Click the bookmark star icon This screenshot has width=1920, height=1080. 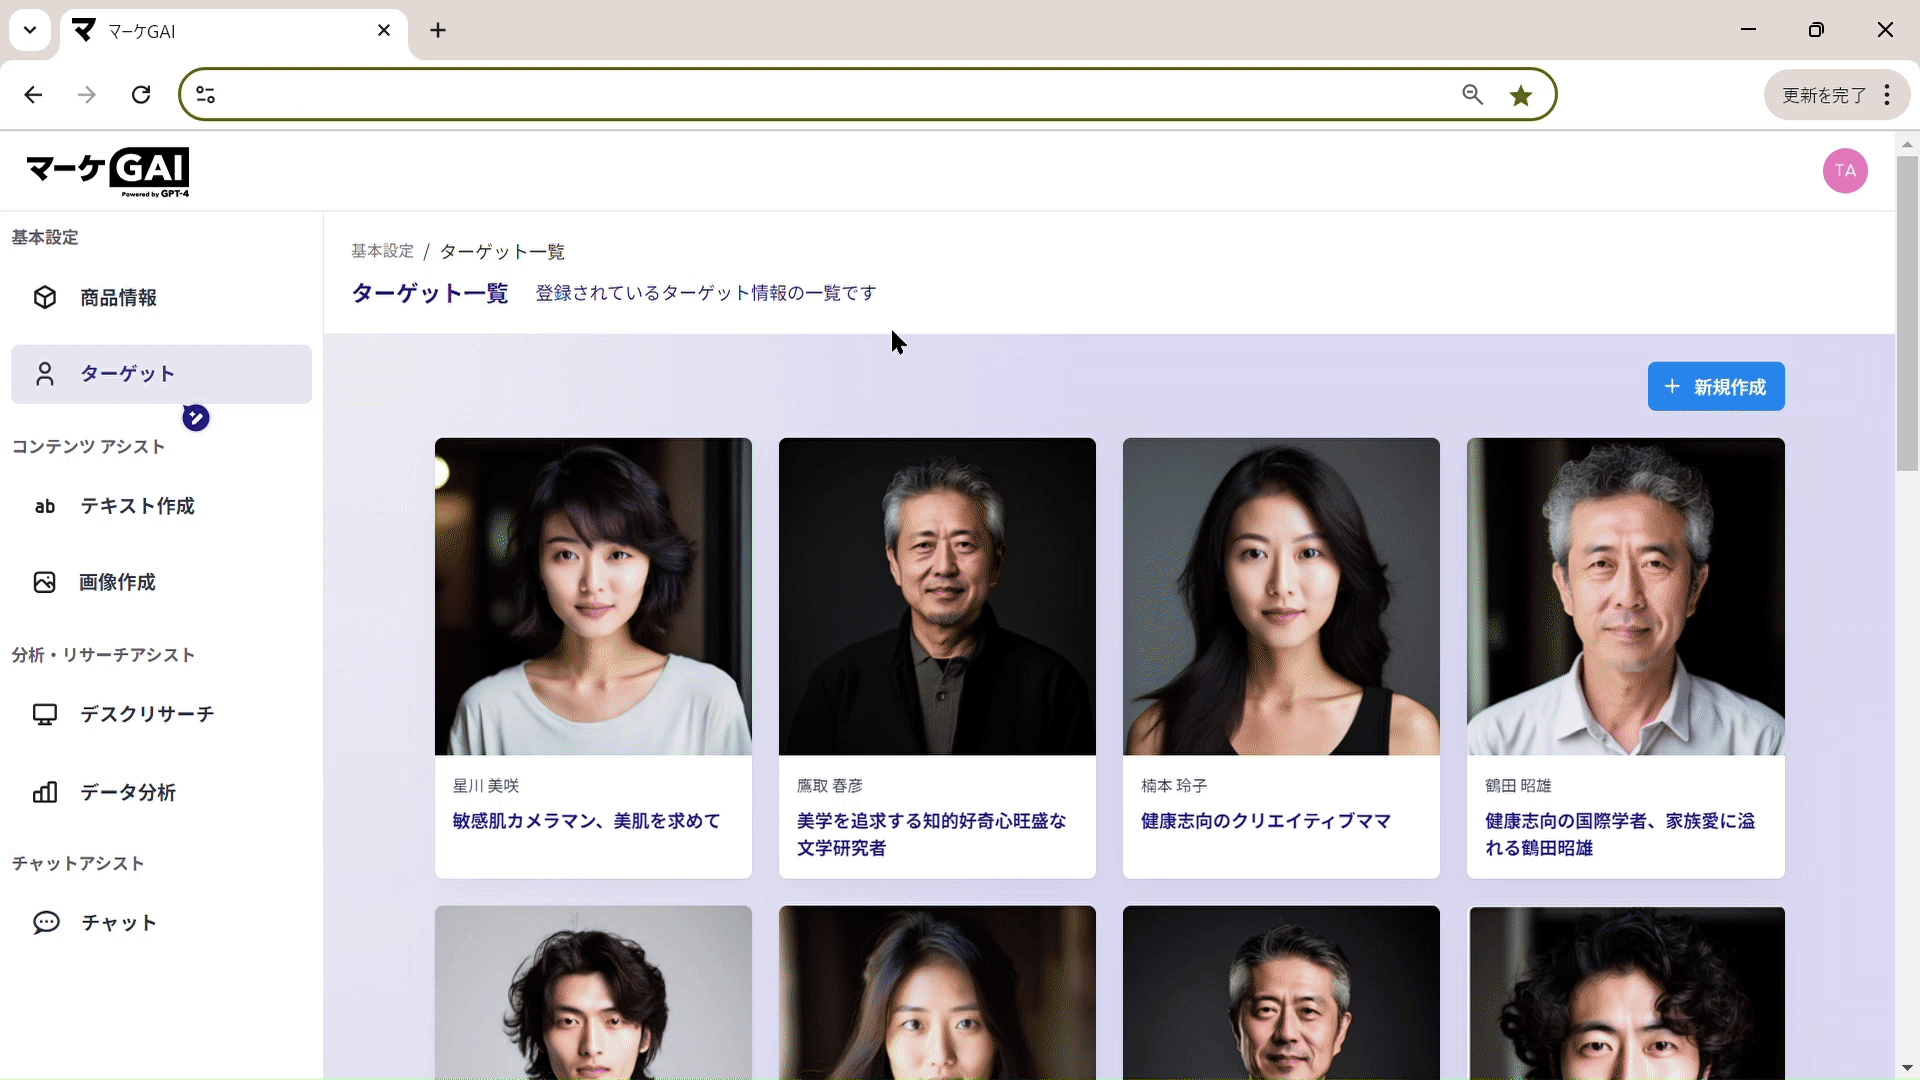coord(1521,95)
